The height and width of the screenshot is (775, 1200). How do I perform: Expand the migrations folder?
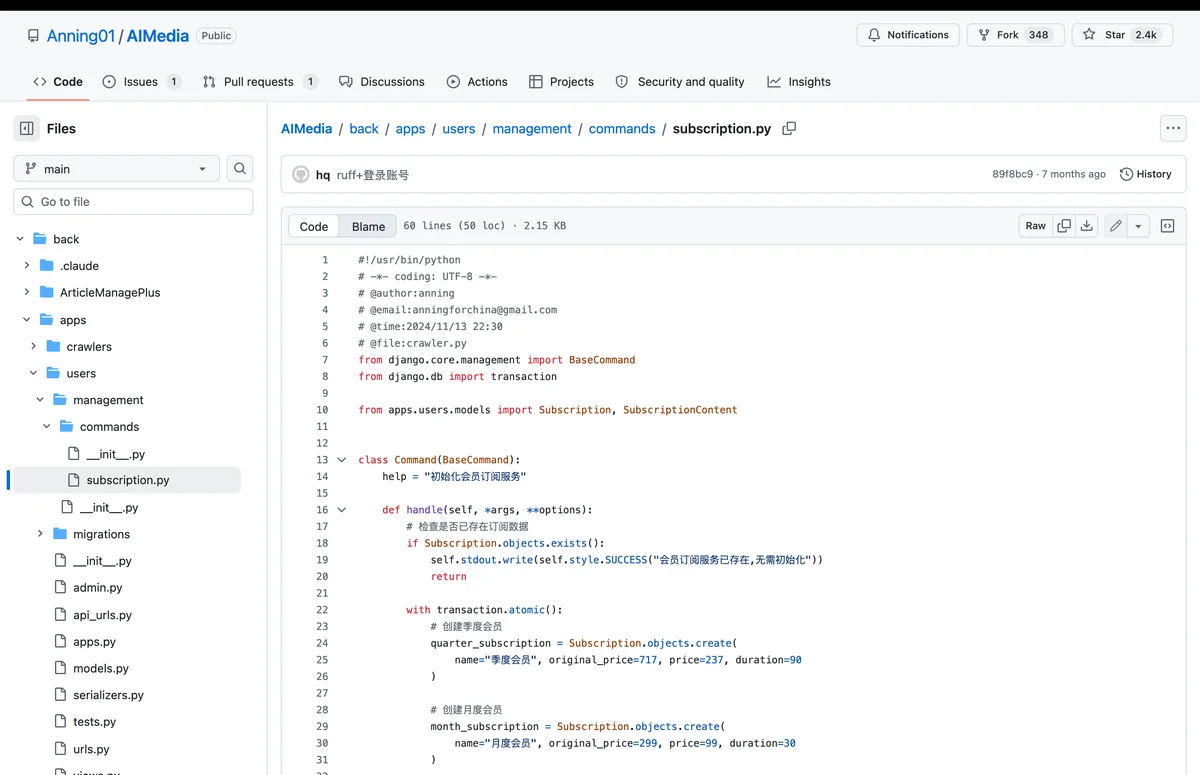pyautogui.click(x=40, y=534)
